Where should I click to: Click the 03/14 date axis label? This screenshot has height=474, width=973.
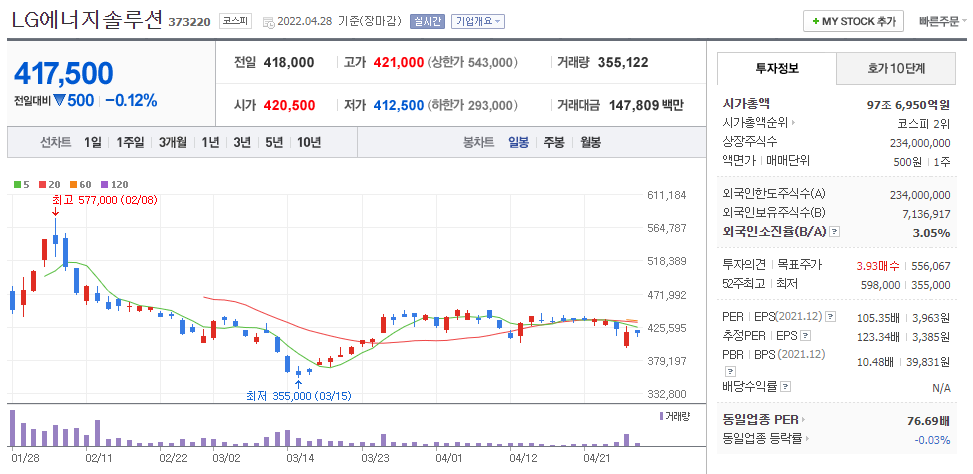pos(299,458)
